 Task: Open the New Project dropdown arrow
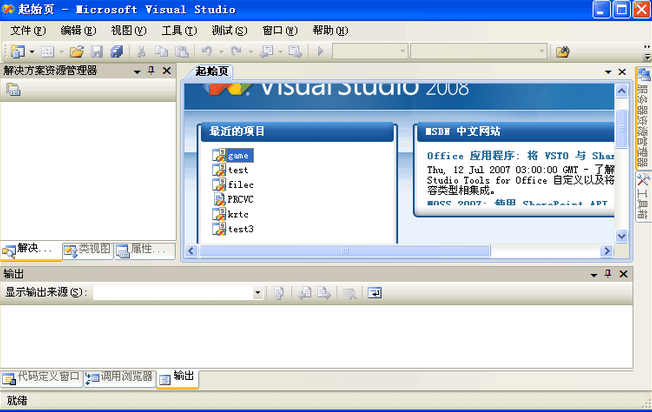(32, 52)
